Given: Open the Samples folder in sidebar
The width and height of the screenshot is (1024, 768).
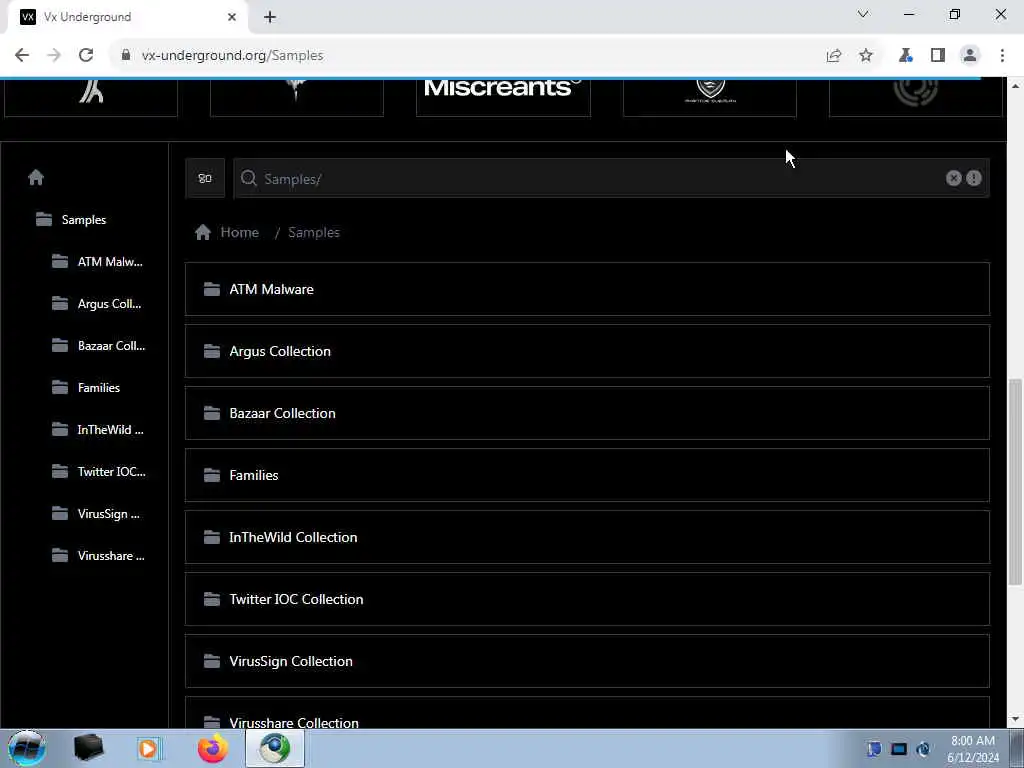Looking at the screenshot, I should point(71,219).
